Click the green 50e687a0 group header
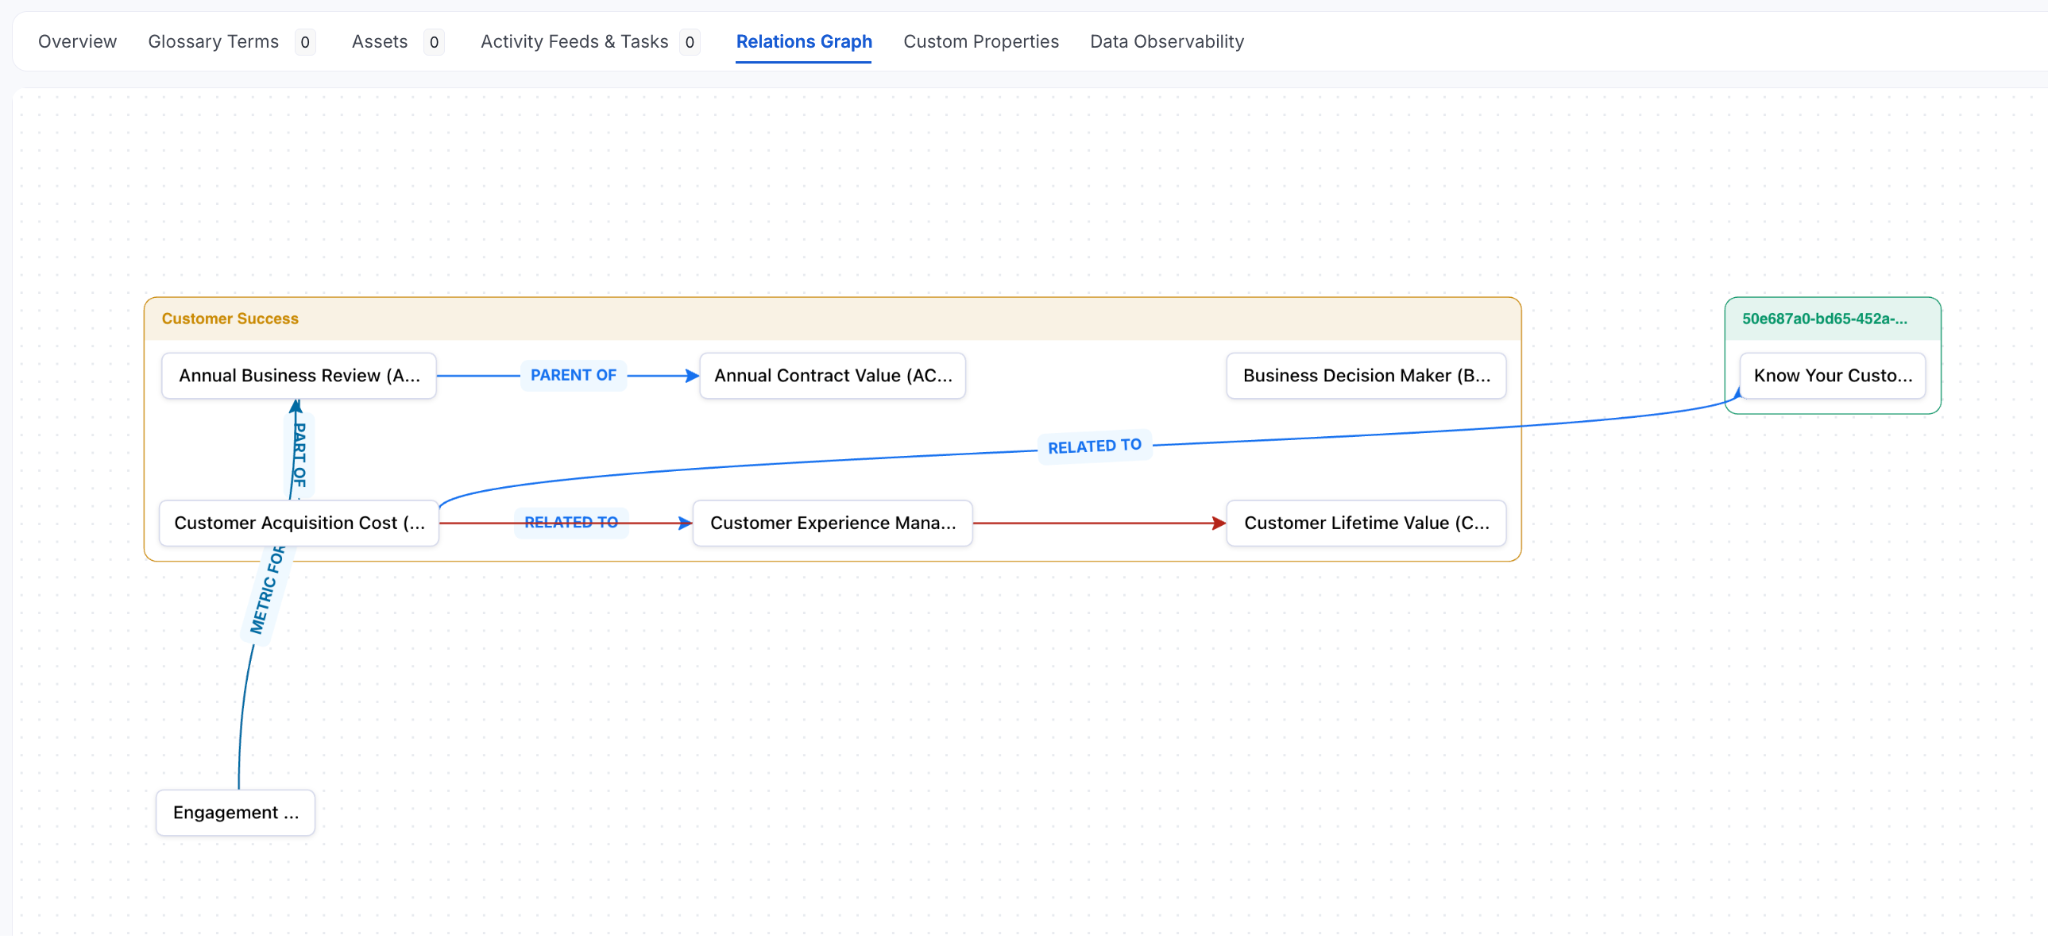This screenshot has width=2048, height=936. tap(1824, 319)
